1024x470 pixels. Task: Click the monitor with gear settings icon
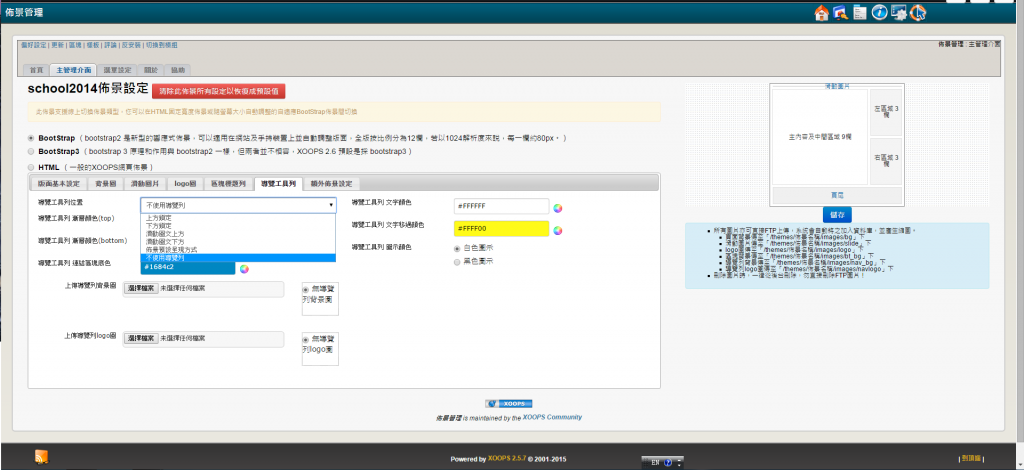coord(899,12)
